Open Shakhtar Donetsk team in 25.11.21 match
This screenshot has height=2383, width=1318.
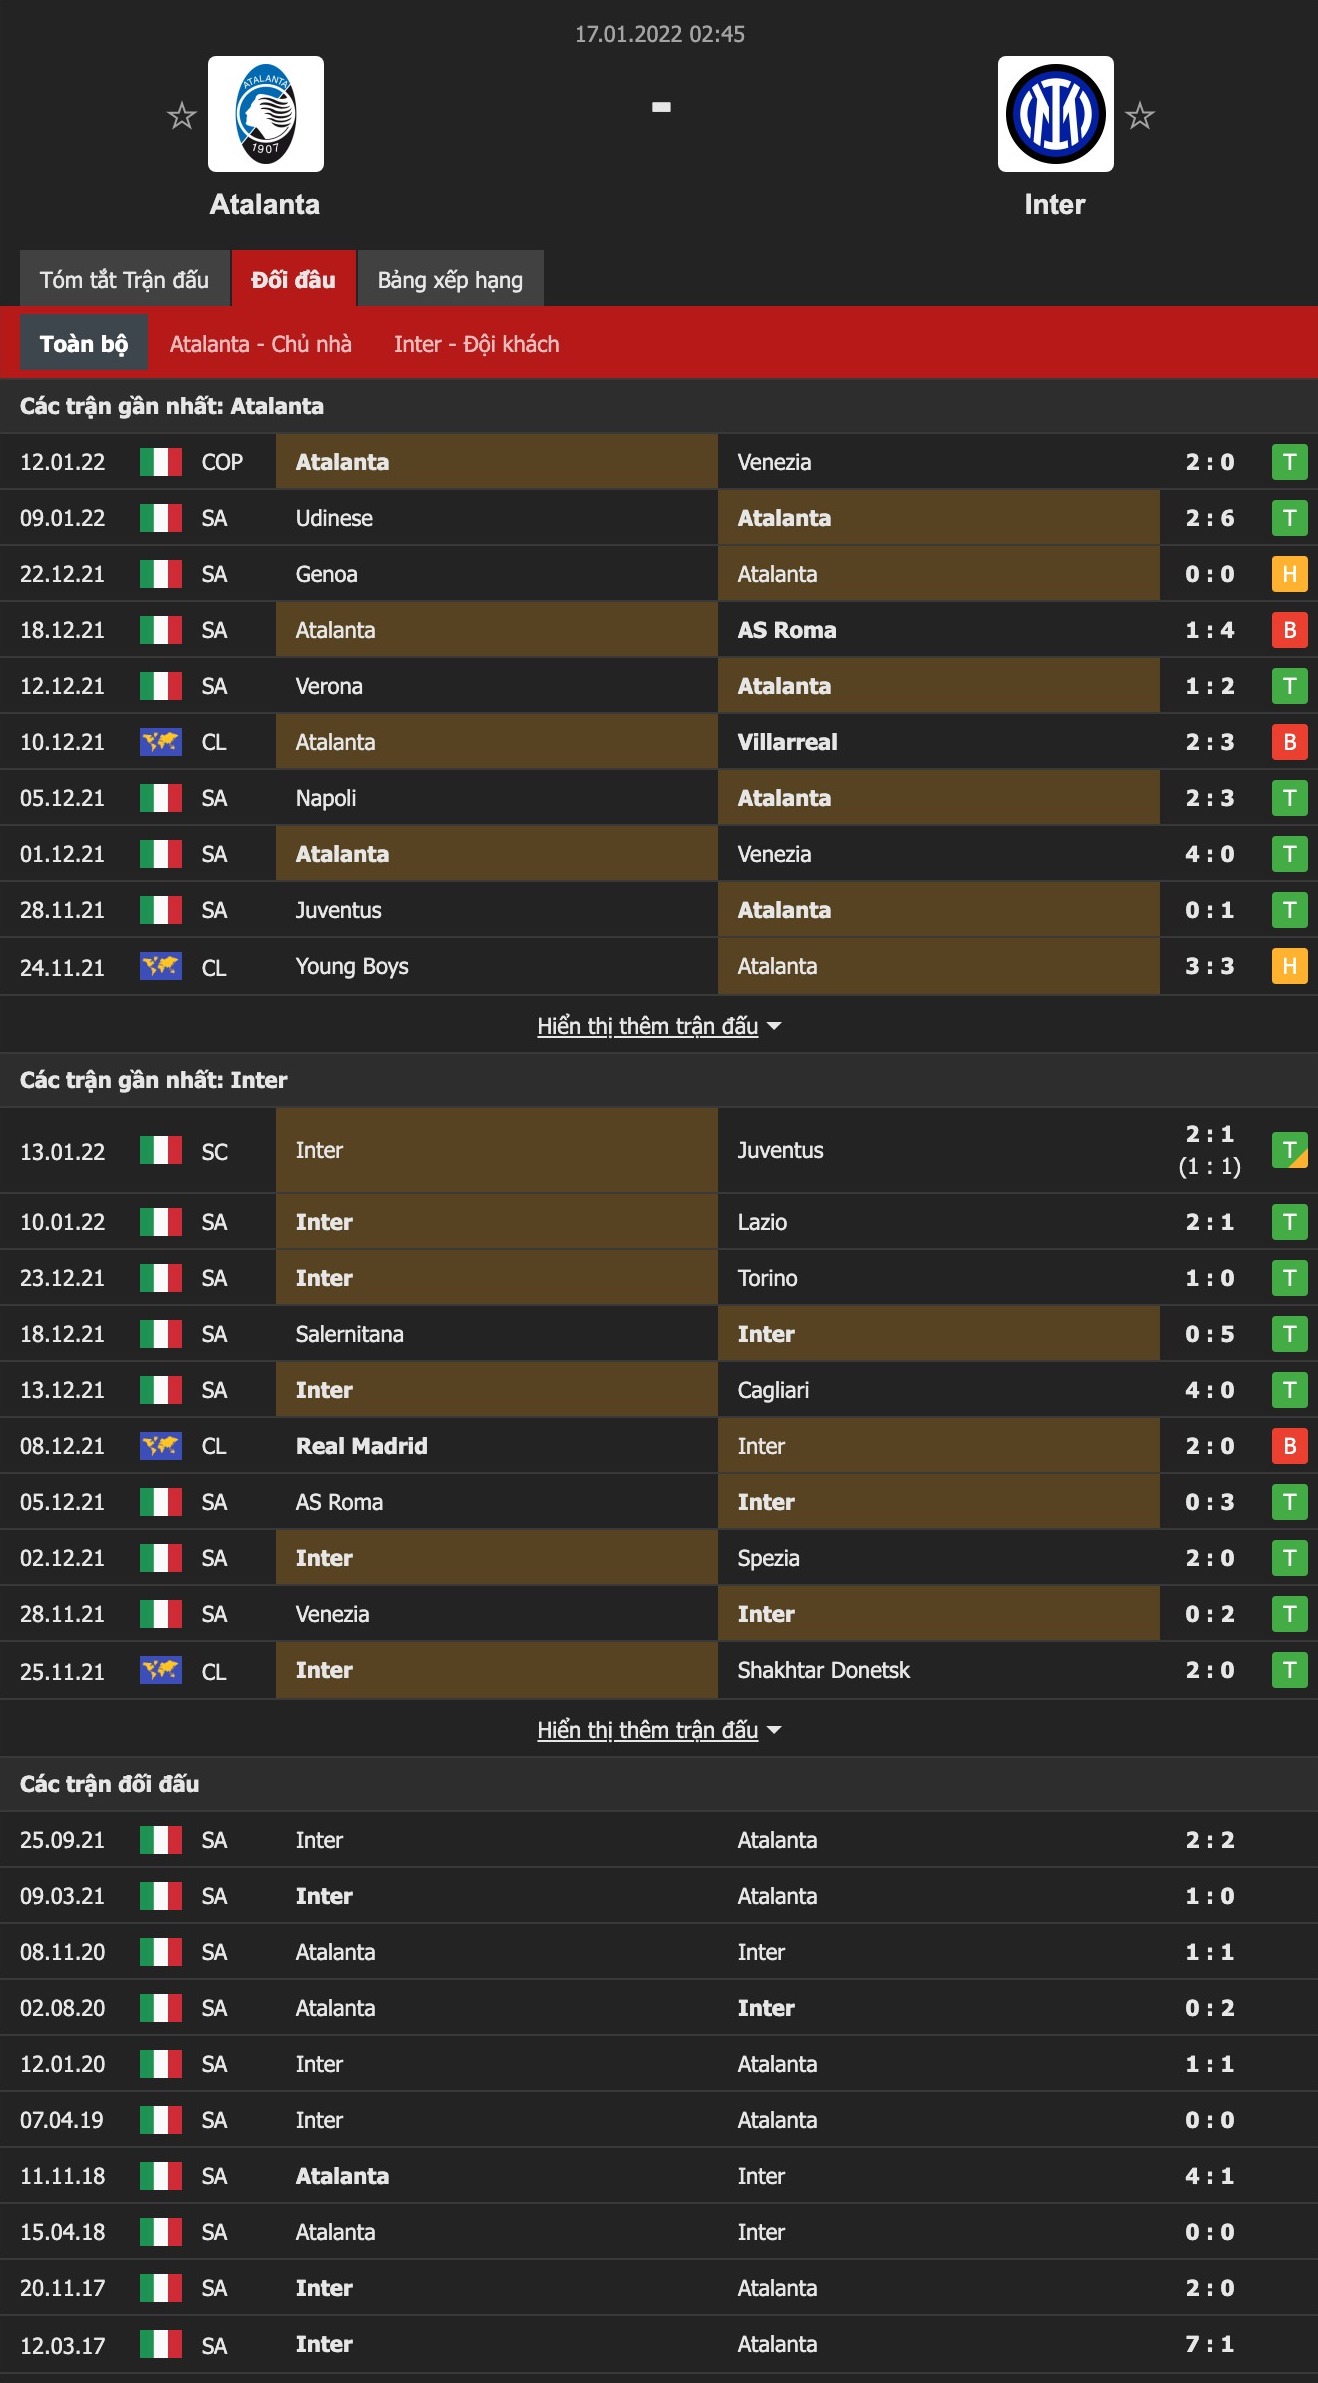(824, 1670)
